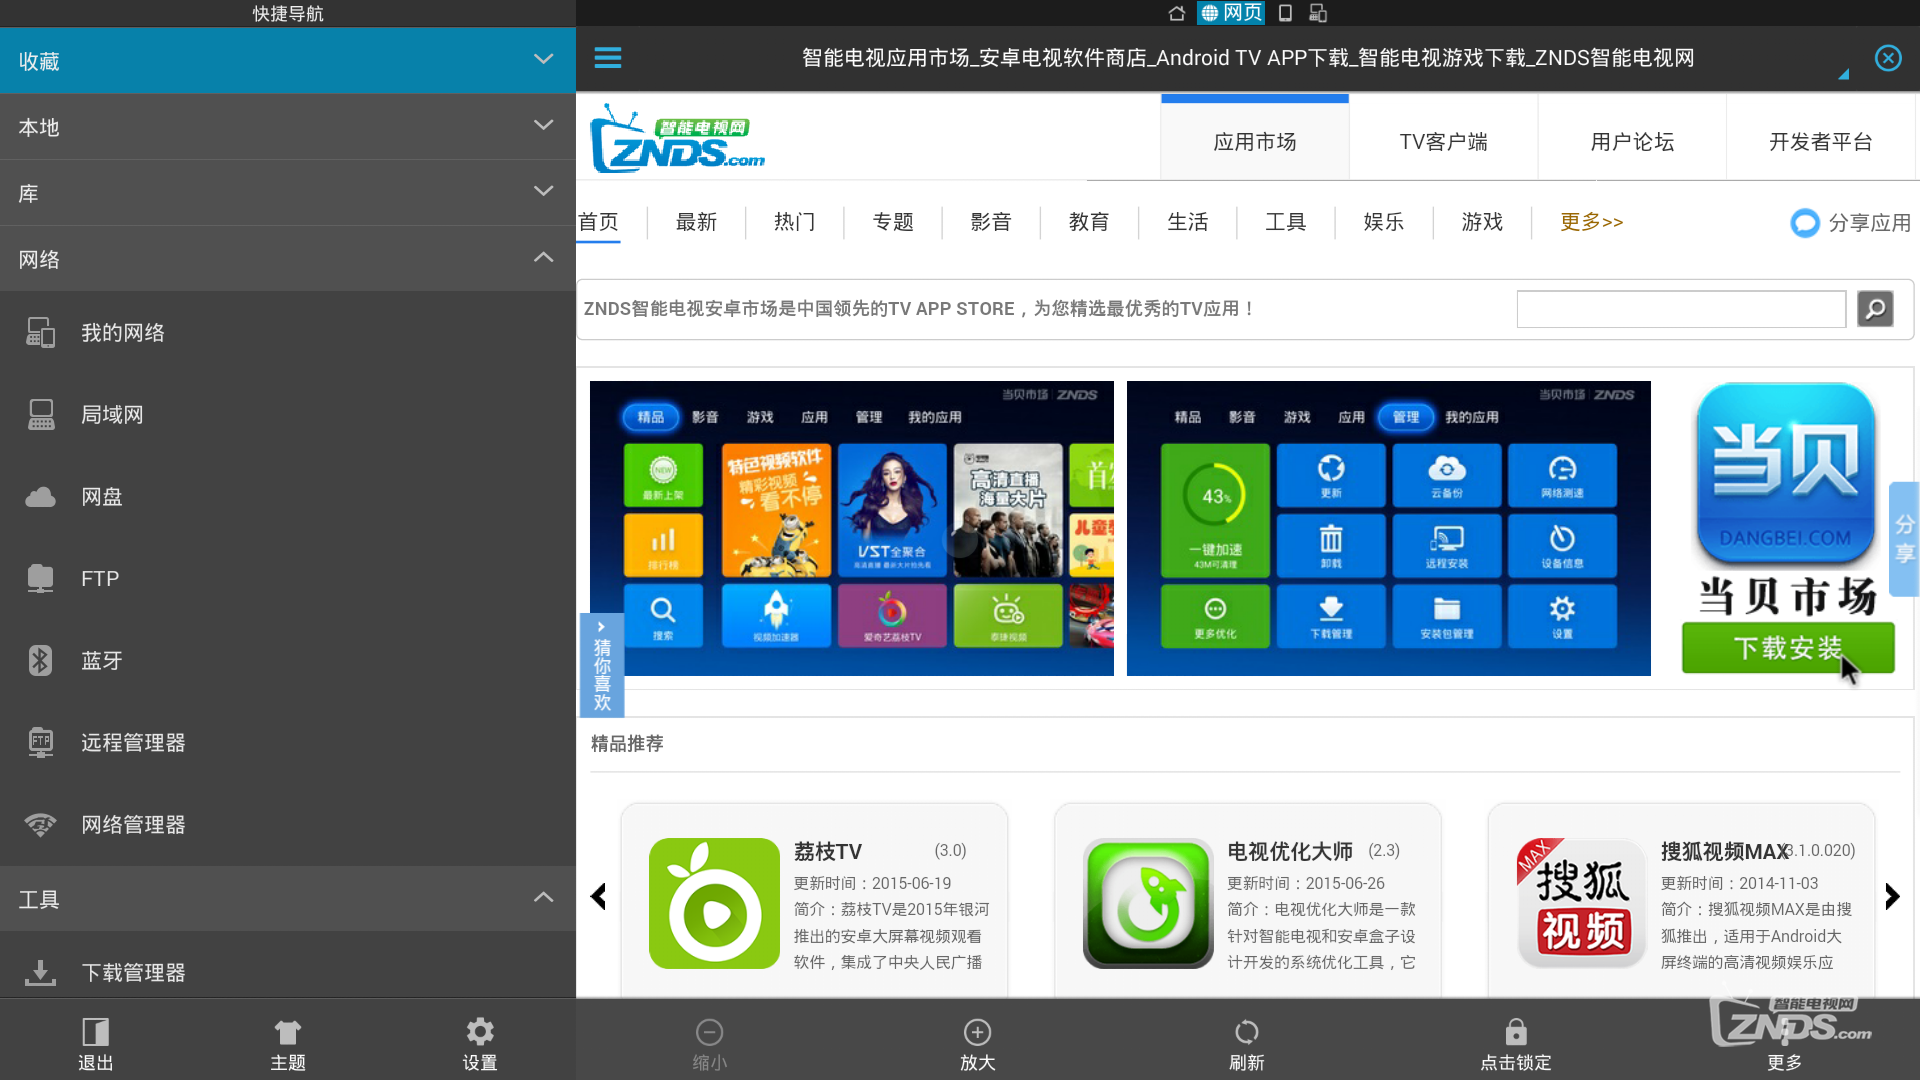
Task: Click the exit (退出) icon
Action: click(x=95, y=1032)
